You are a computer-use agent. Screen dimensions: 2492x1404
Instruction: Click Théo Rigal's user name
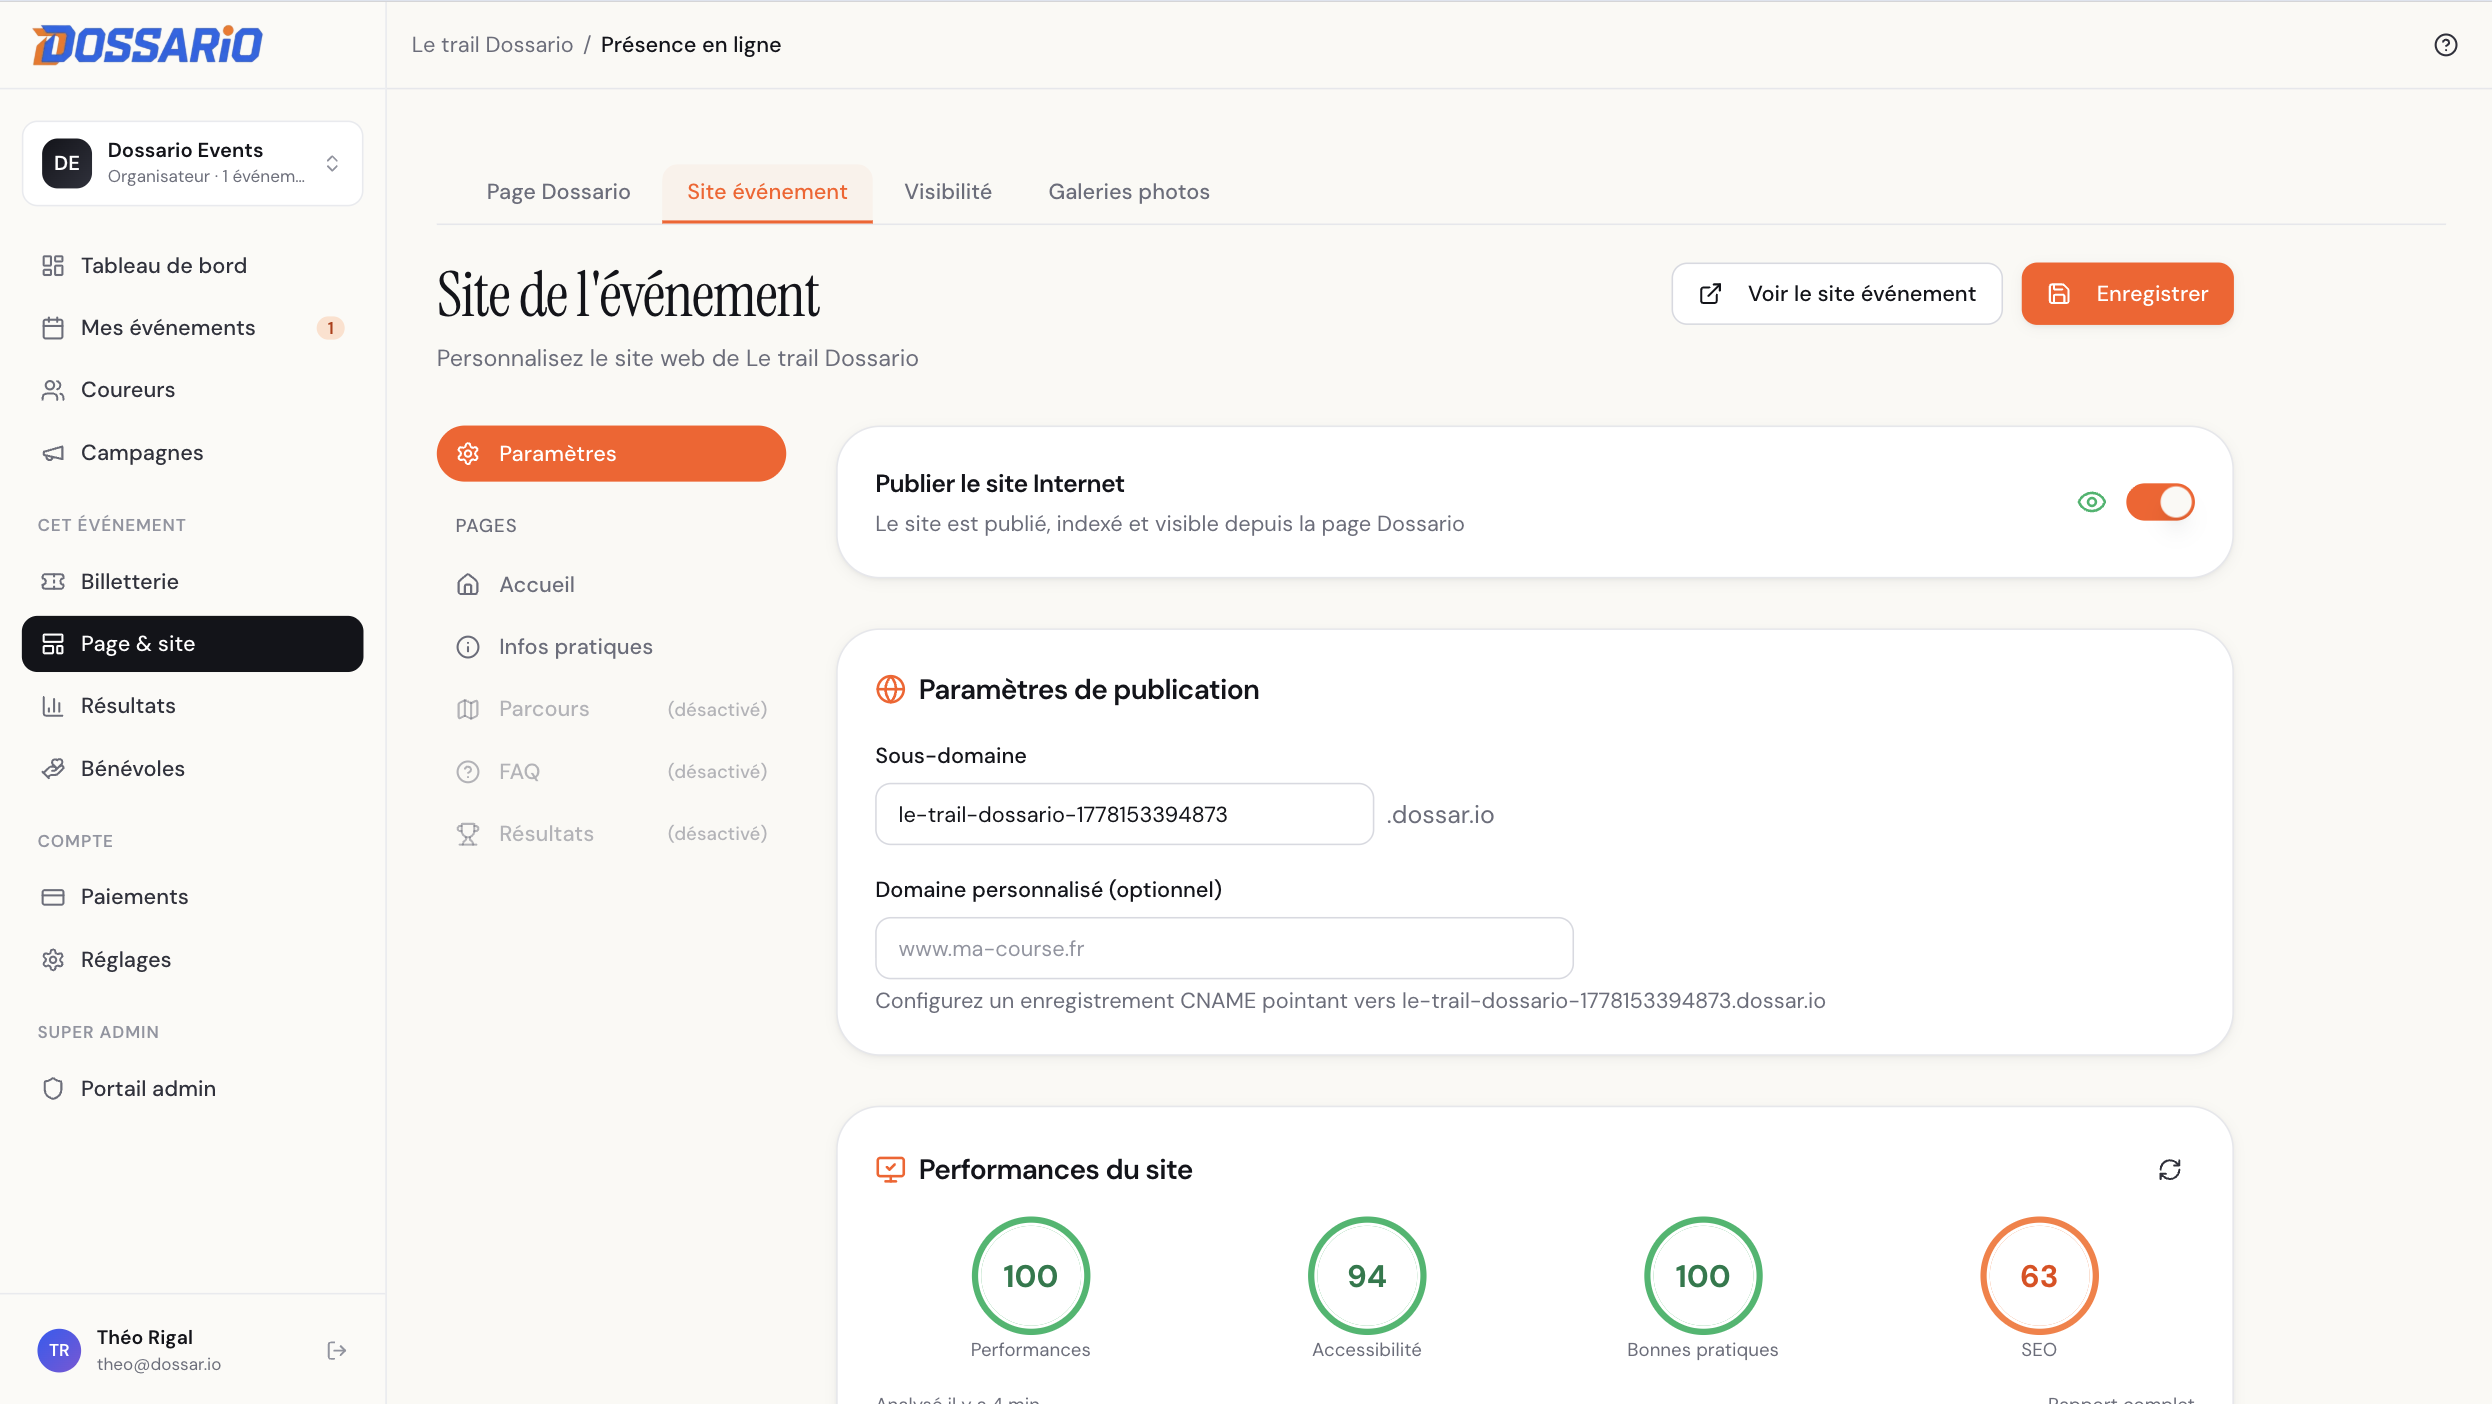point(145,1338)
